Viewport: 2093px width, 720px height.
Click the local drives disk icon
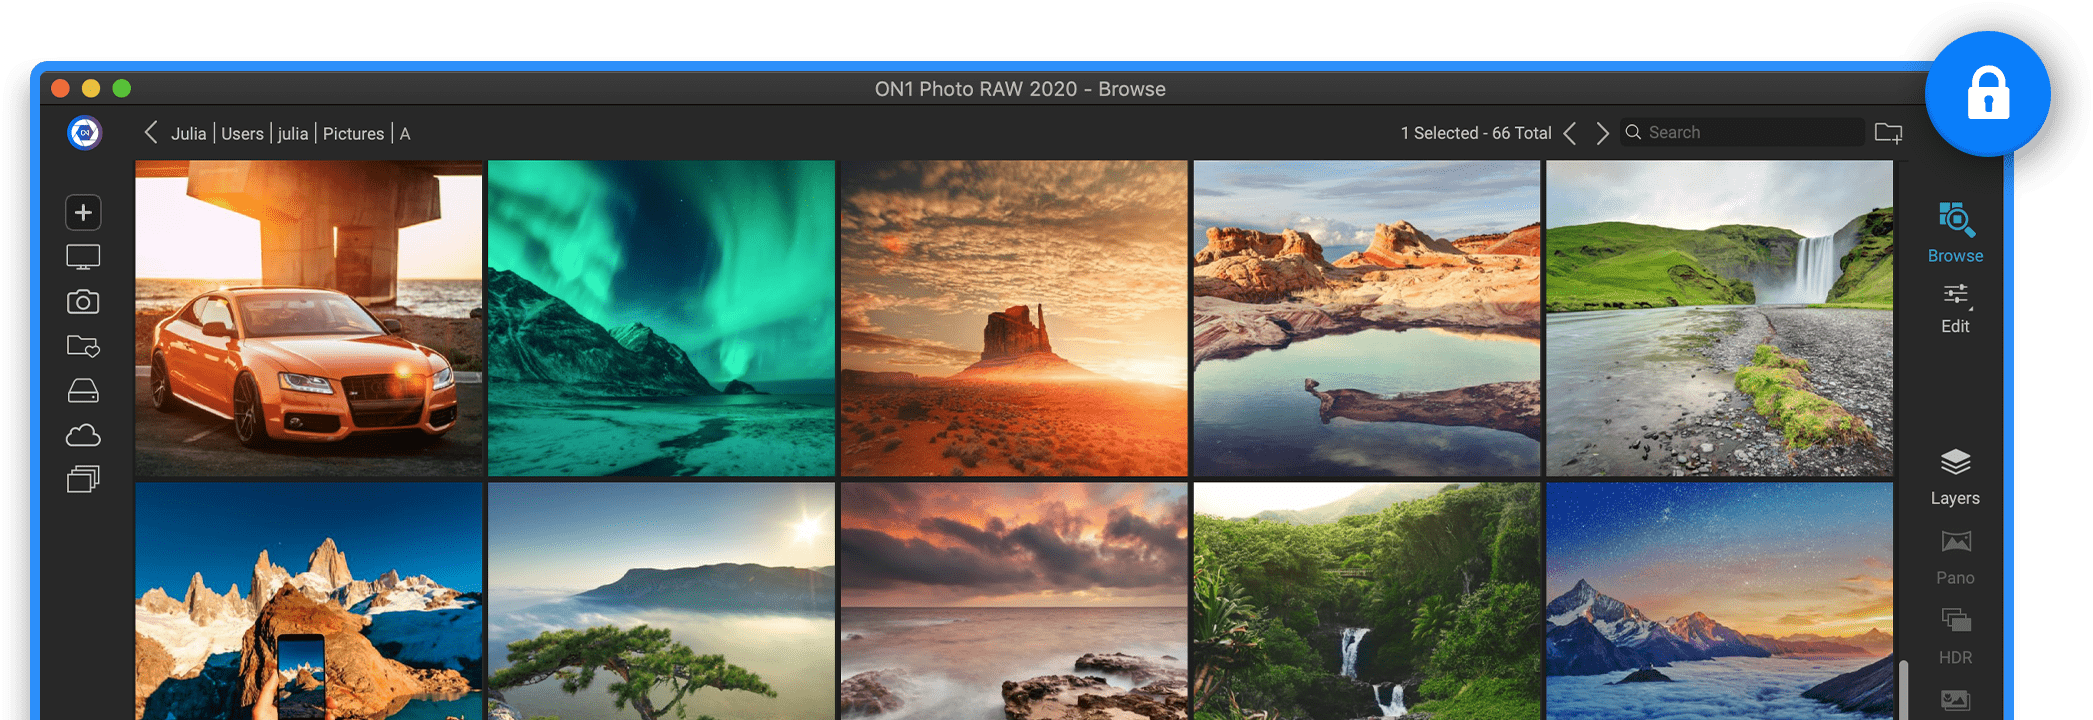[83, 391]
